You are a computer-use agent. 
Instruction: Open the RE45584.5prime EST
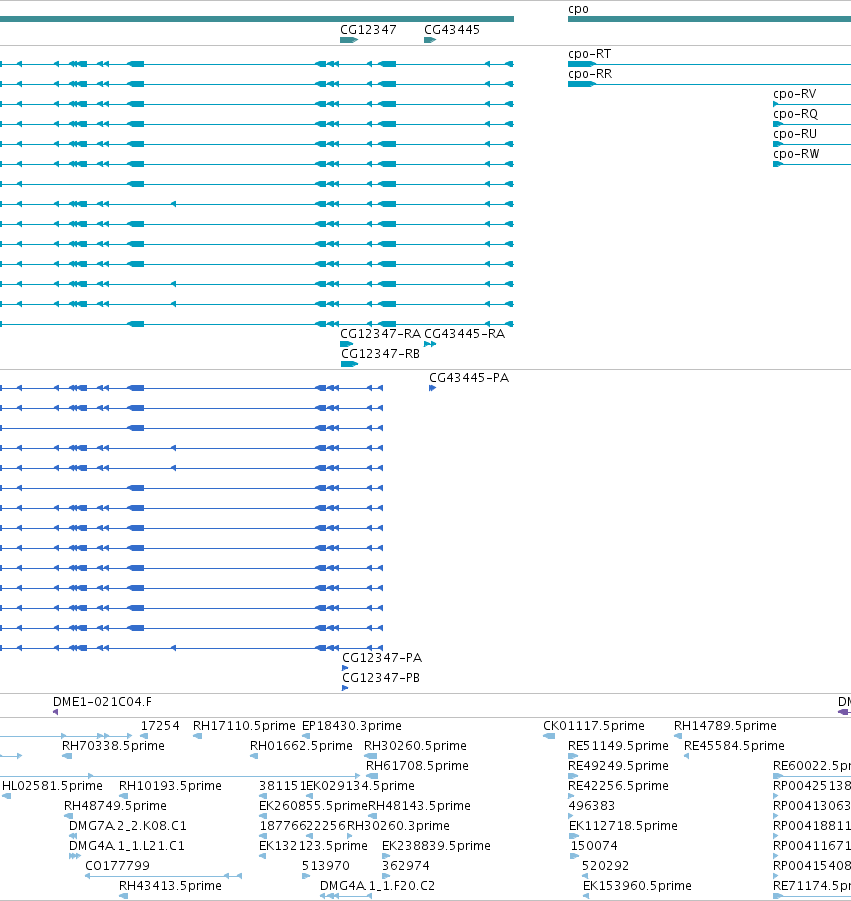(x=734, y=746)
